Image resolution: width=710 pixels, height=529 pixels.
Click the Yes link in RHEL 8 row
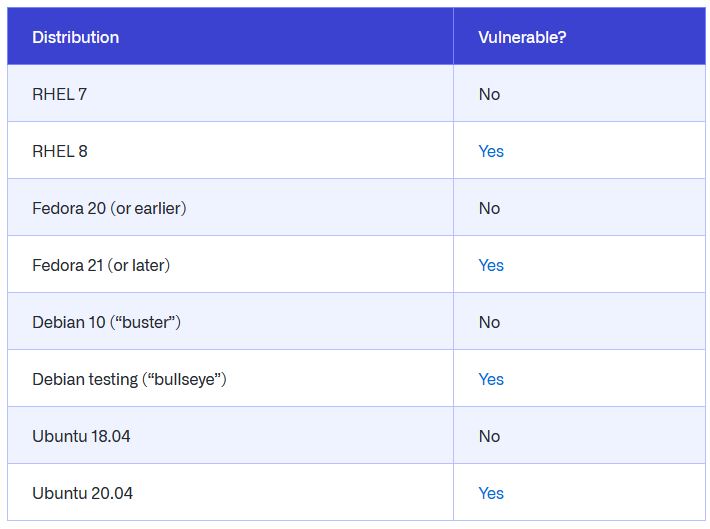tap(491, 151)
